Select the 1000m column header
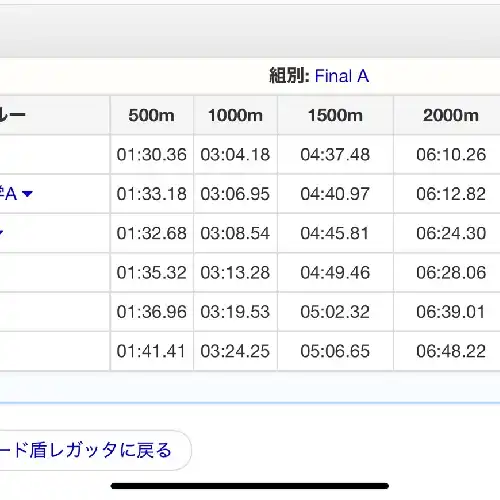The width and height of the screenshot is (500, 500). [235, 115]
